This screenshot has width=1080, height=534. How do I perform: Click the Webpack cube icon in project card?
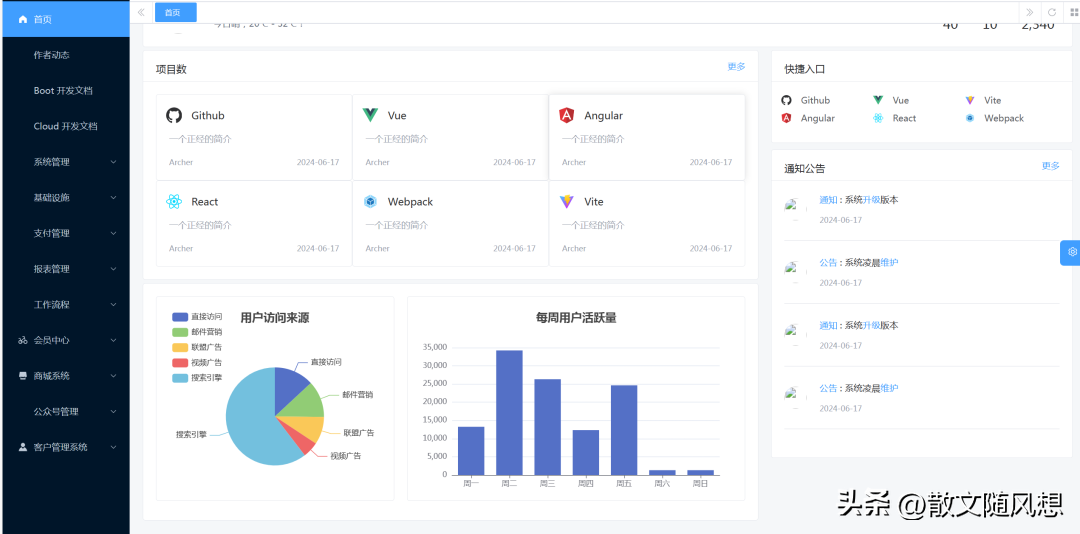point(371,201)
